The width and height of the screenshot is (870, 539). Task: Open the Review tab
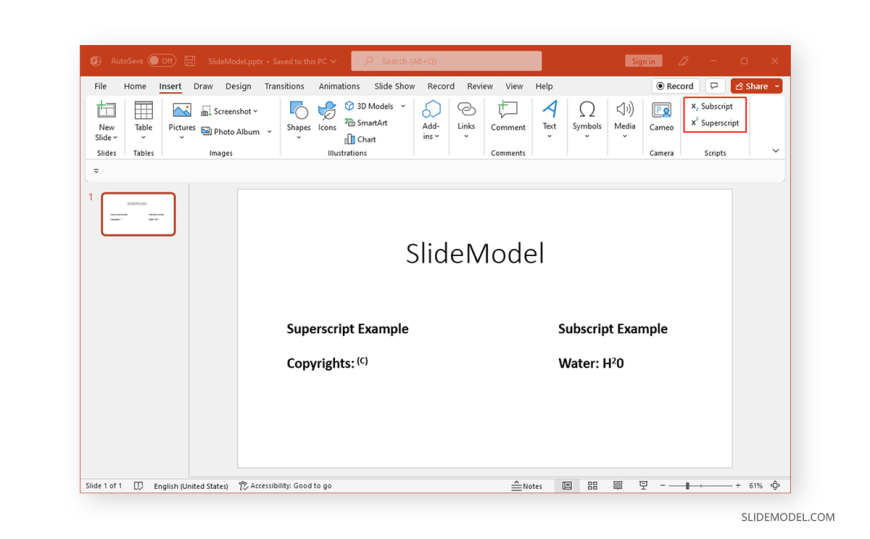[480, 86]
